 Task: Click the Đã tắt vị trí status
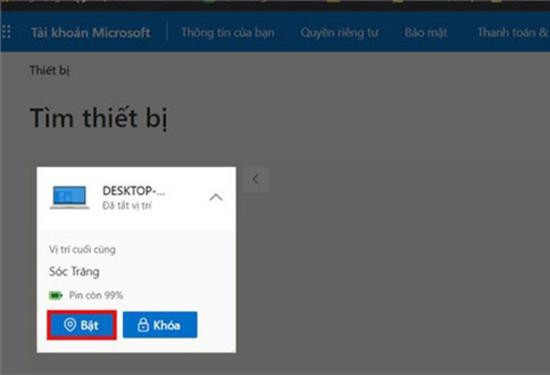pyautogui.click(x=127, y=205)
